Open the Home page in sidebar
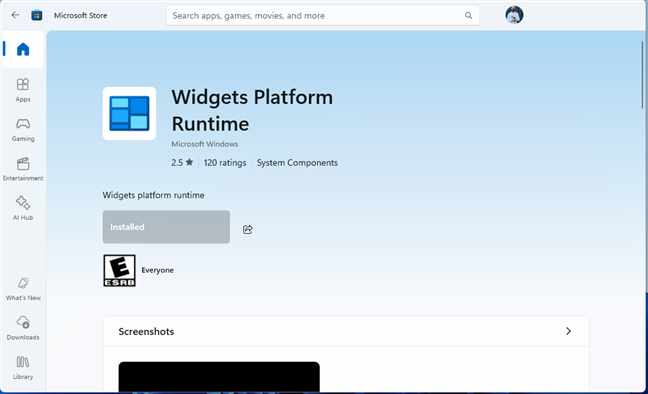Image resolution: width=648 pixels, height=394 pixels. (23, 49)
